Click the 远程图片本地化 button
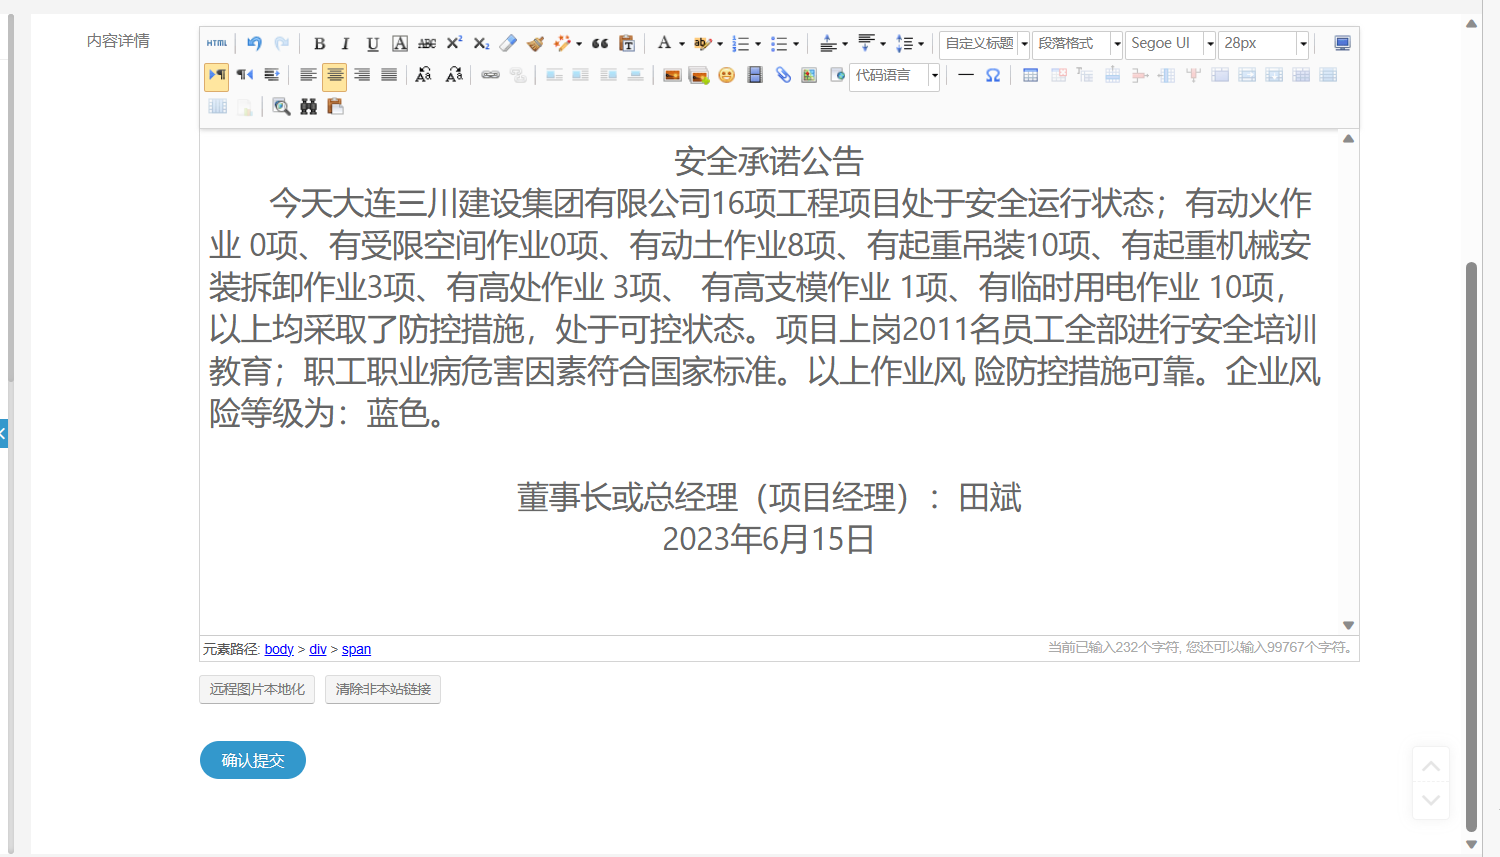 257,689
